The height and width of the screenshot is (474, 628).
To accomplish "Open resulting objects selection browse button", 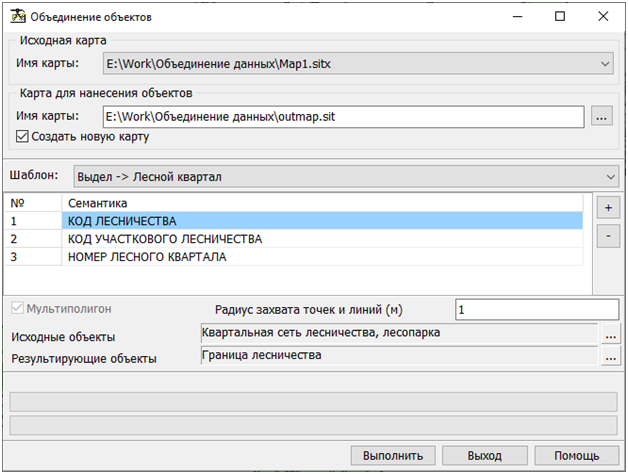I will pos(609,356).
